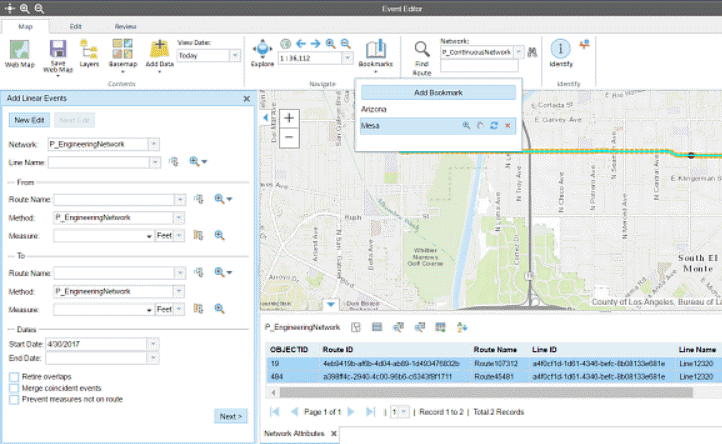The width and height of the screenshot is (722, 444).
Task: Activate the Identify tool
Action: [561, 52]
